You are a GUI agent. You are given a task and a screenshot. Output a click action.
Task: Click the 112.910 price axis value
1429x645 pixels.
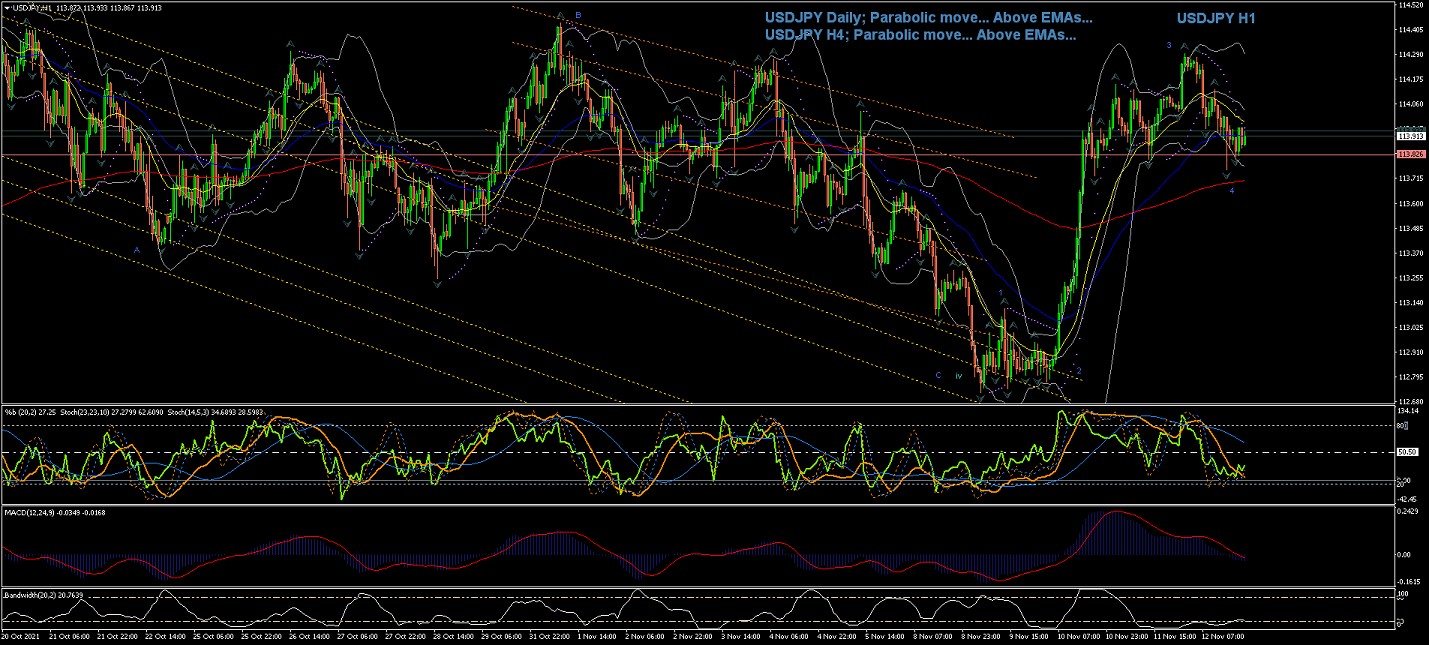1411,352
